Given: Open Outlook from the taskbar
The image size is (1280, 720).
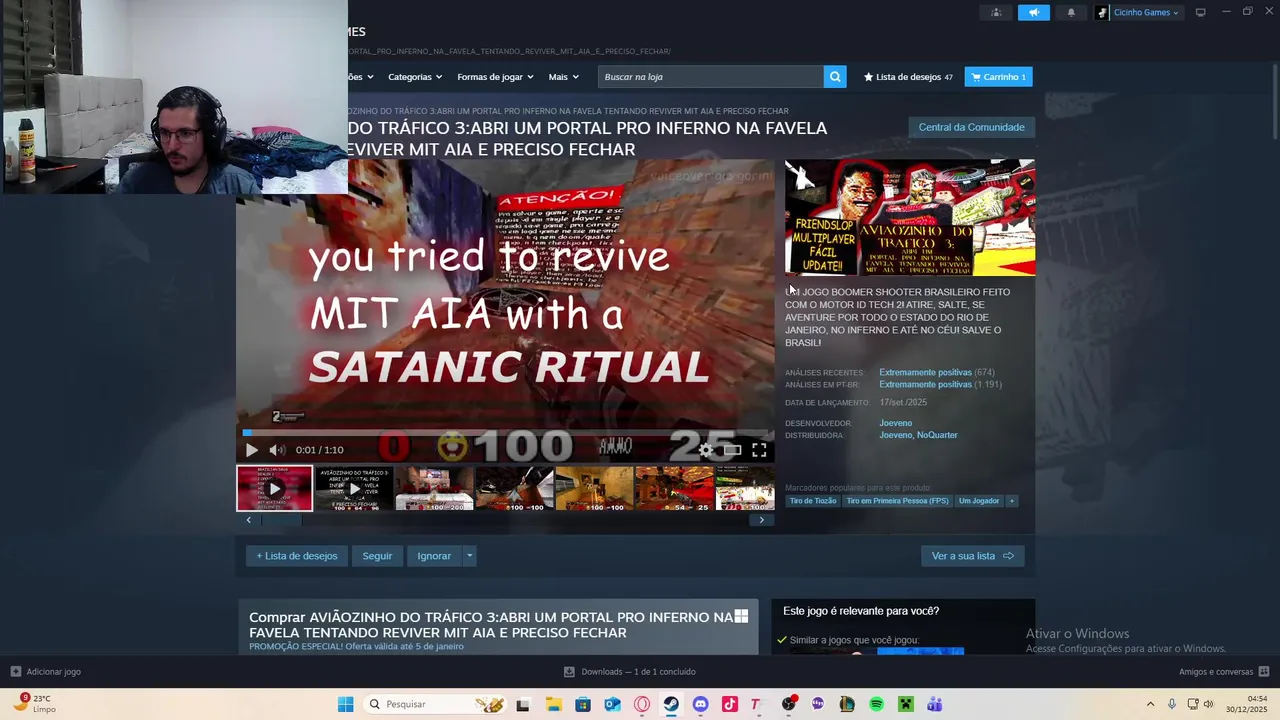Looking at the screenshot, I should click(x=612, y=704).
